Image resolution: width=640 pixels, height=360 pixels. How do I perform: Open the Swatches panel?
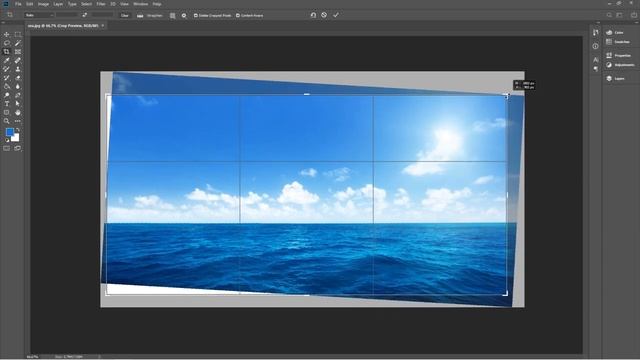coord(618,42)
